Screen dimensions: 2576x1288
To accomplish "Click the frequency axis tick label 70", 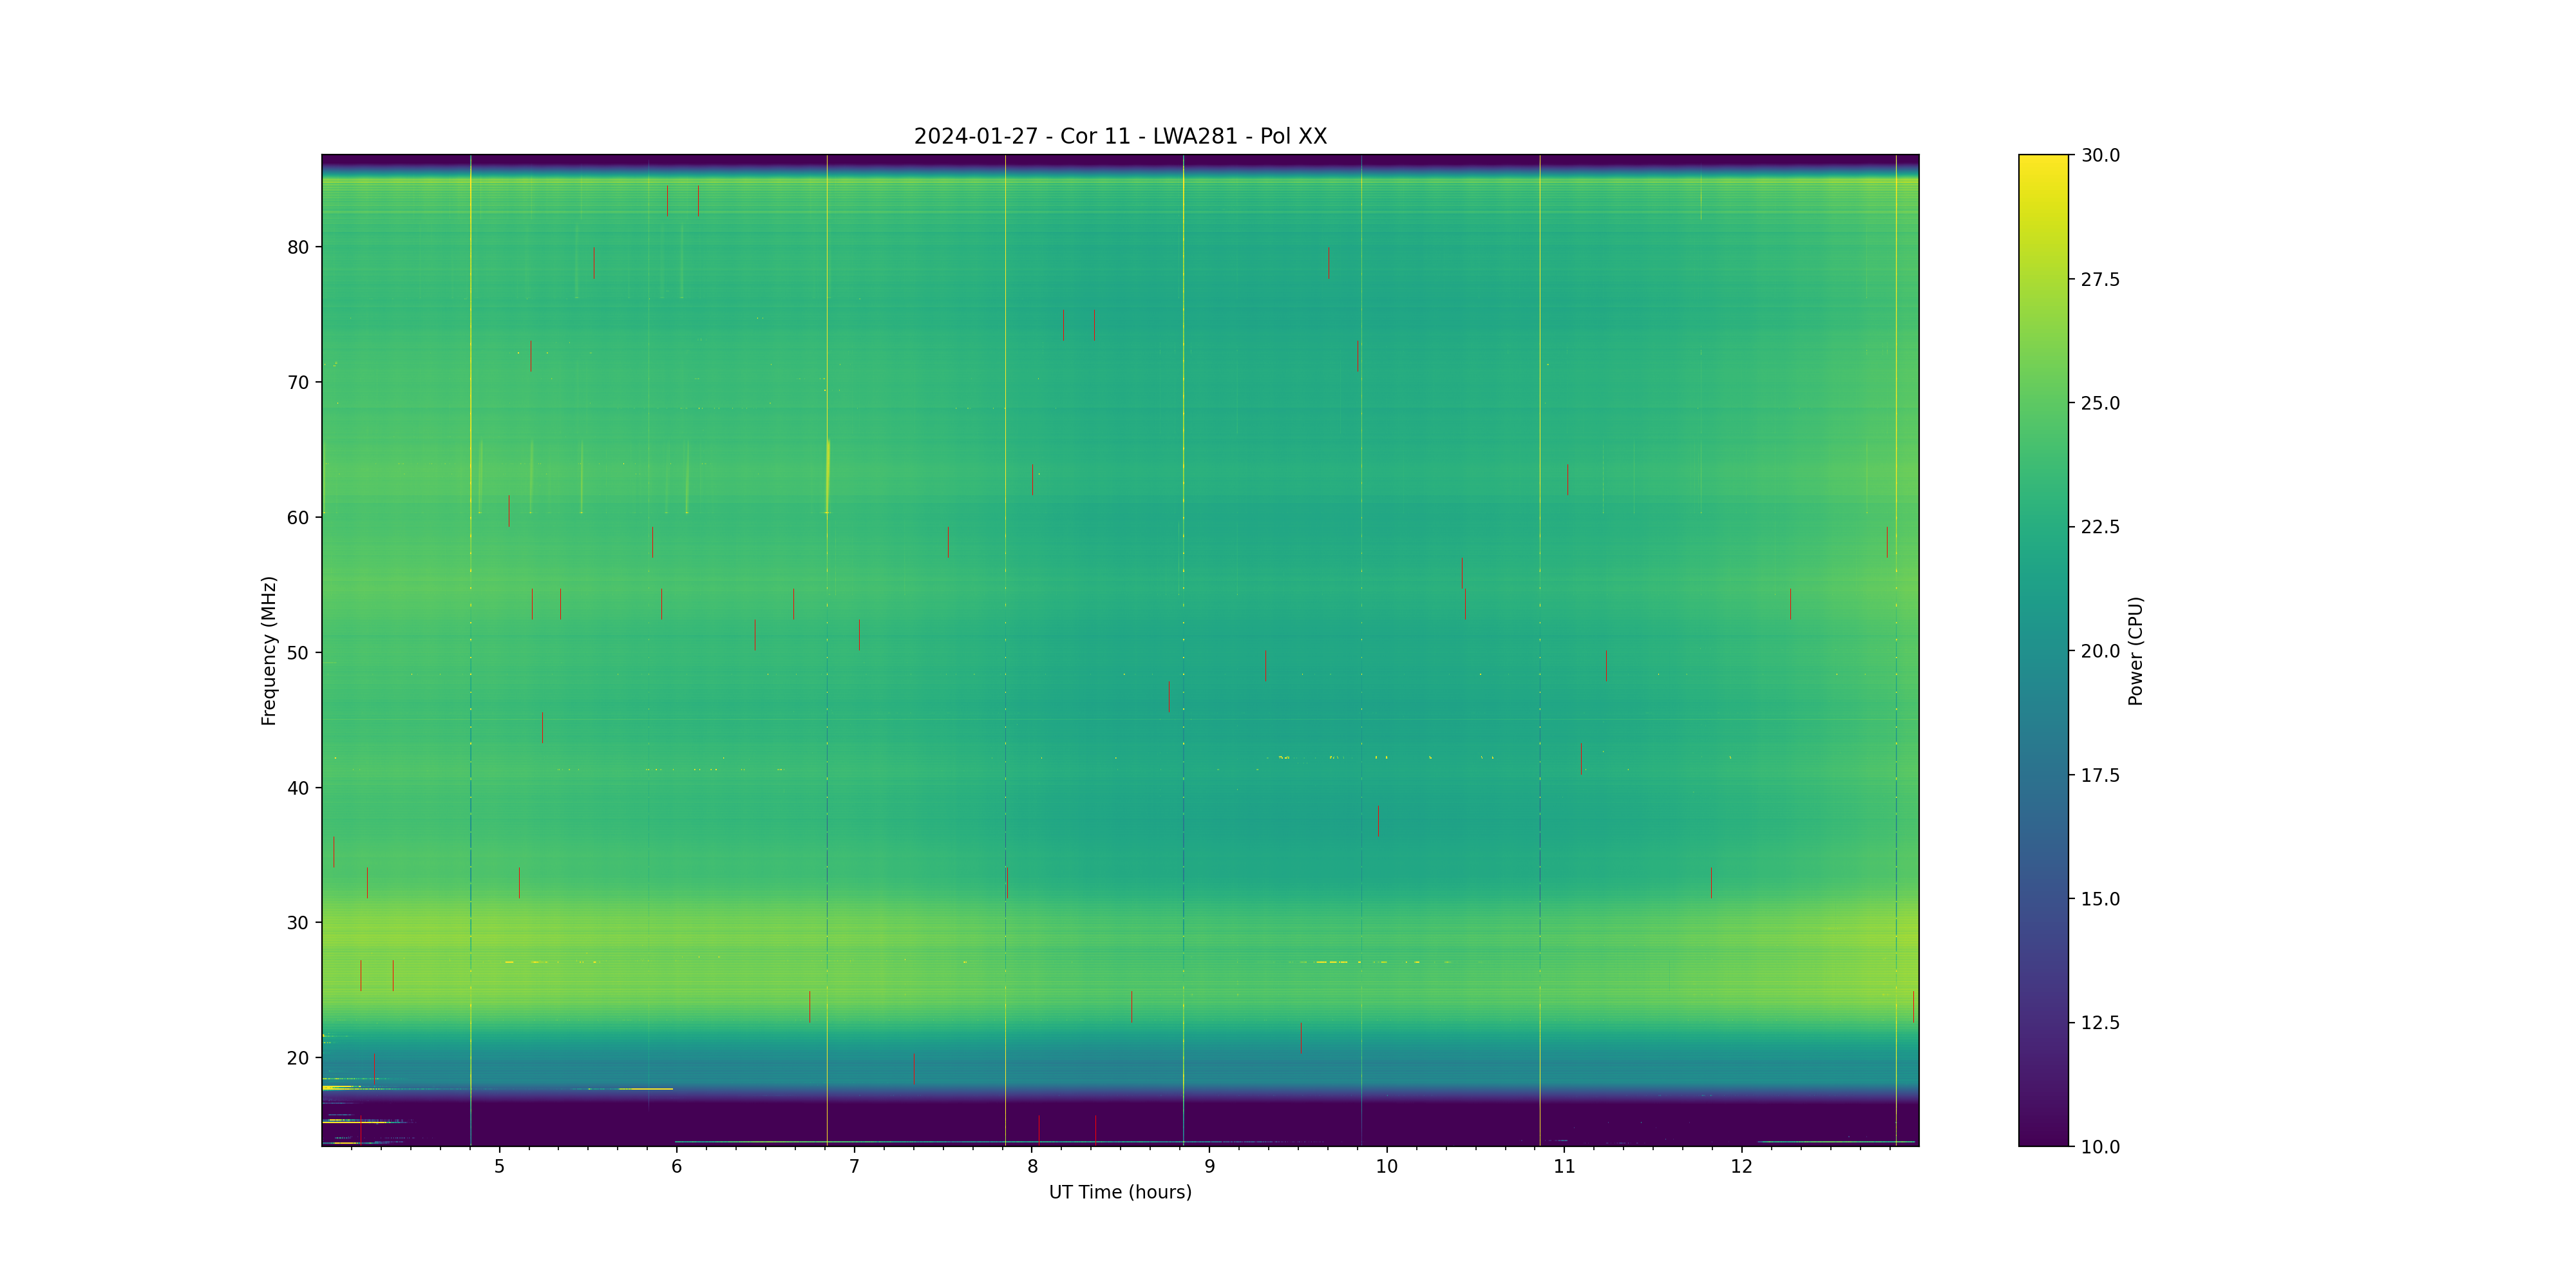I will click(298, 382).
